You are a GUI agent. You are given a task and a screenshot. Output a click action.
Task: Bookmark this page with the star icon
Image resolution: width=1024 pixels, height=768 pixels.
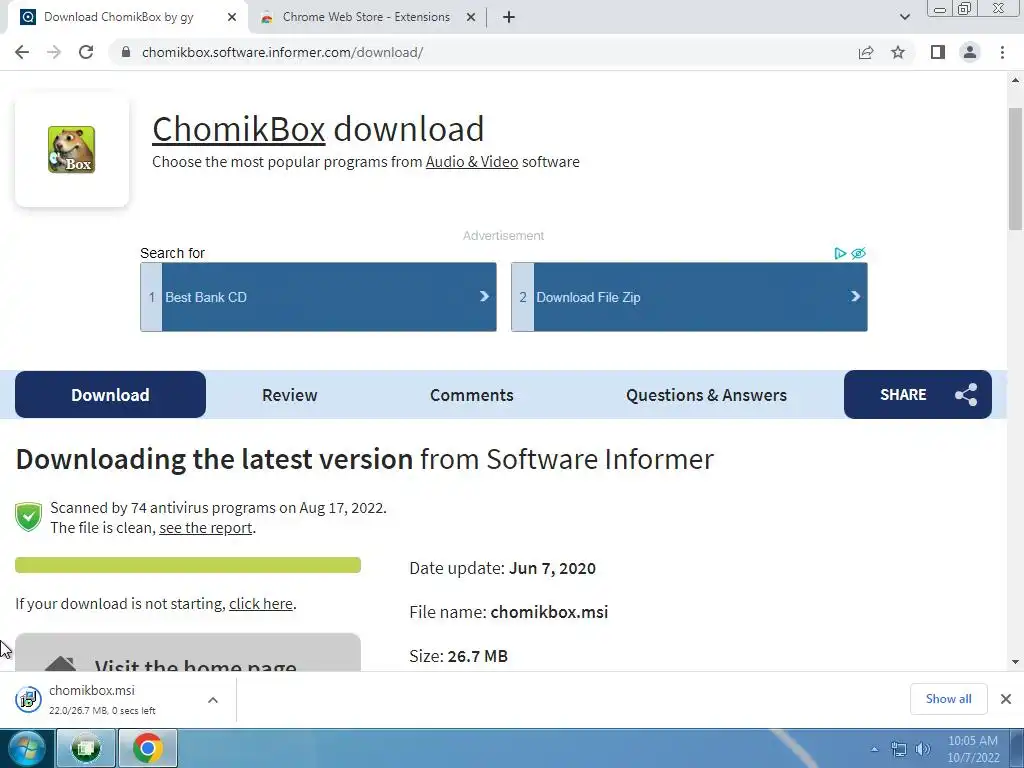click(898, 52)
